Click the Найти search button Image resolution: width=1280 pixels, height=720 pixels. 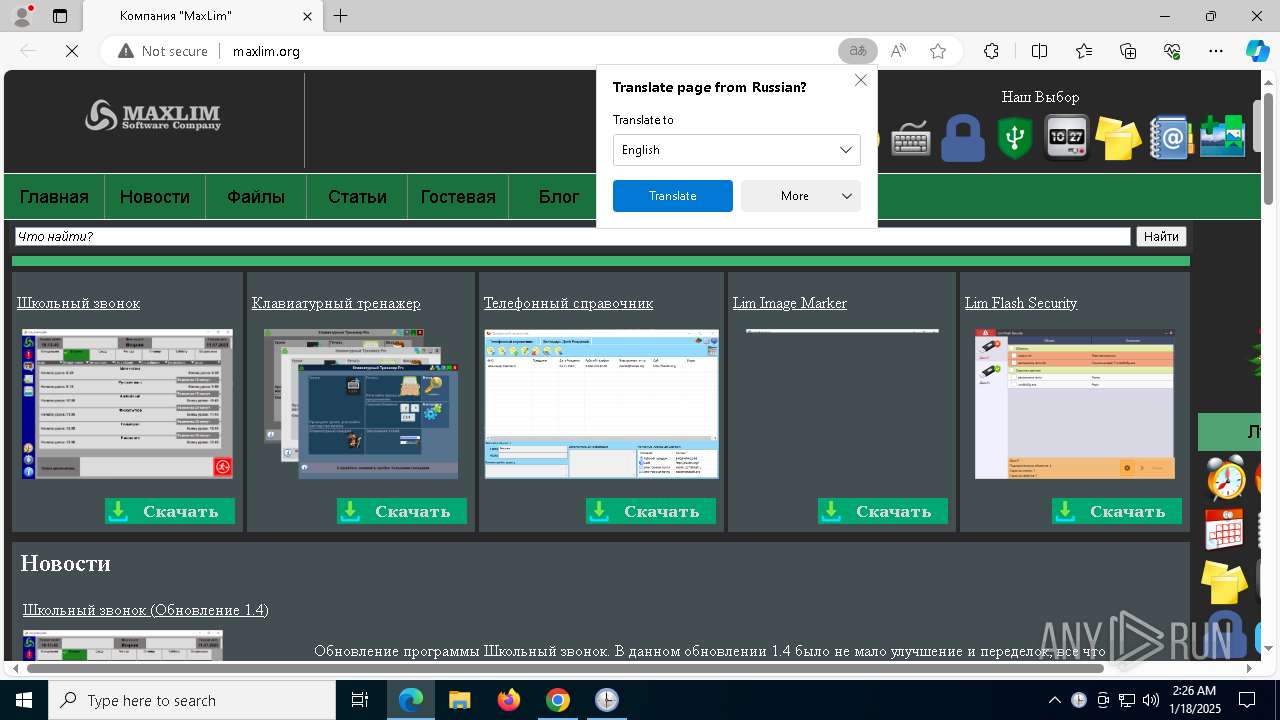1161,237
